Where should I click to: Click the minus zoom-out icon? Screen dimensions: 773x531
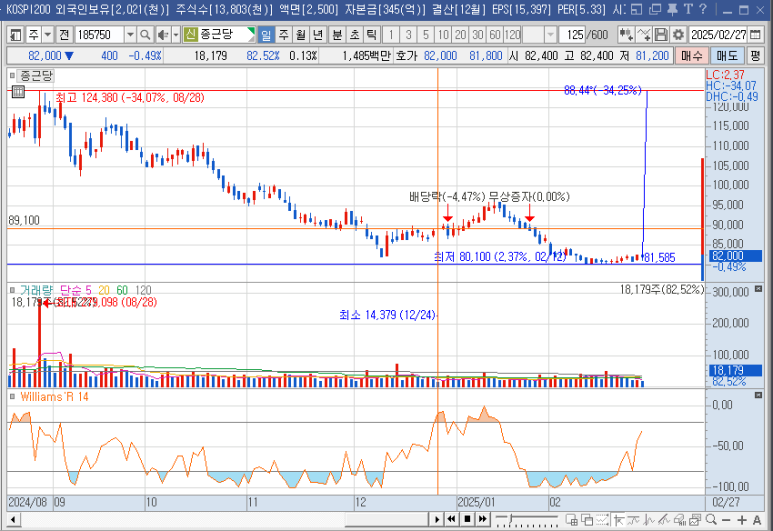pos(726,520)
